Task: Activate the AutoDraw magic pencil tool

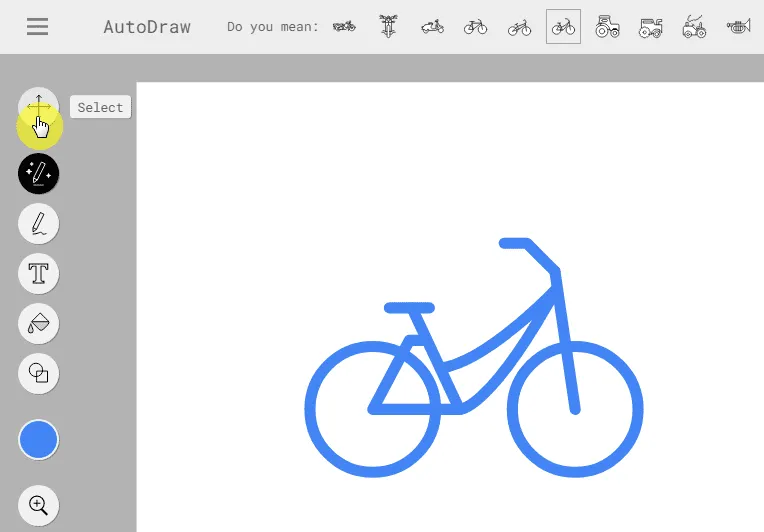Action: tap(38, 173)
